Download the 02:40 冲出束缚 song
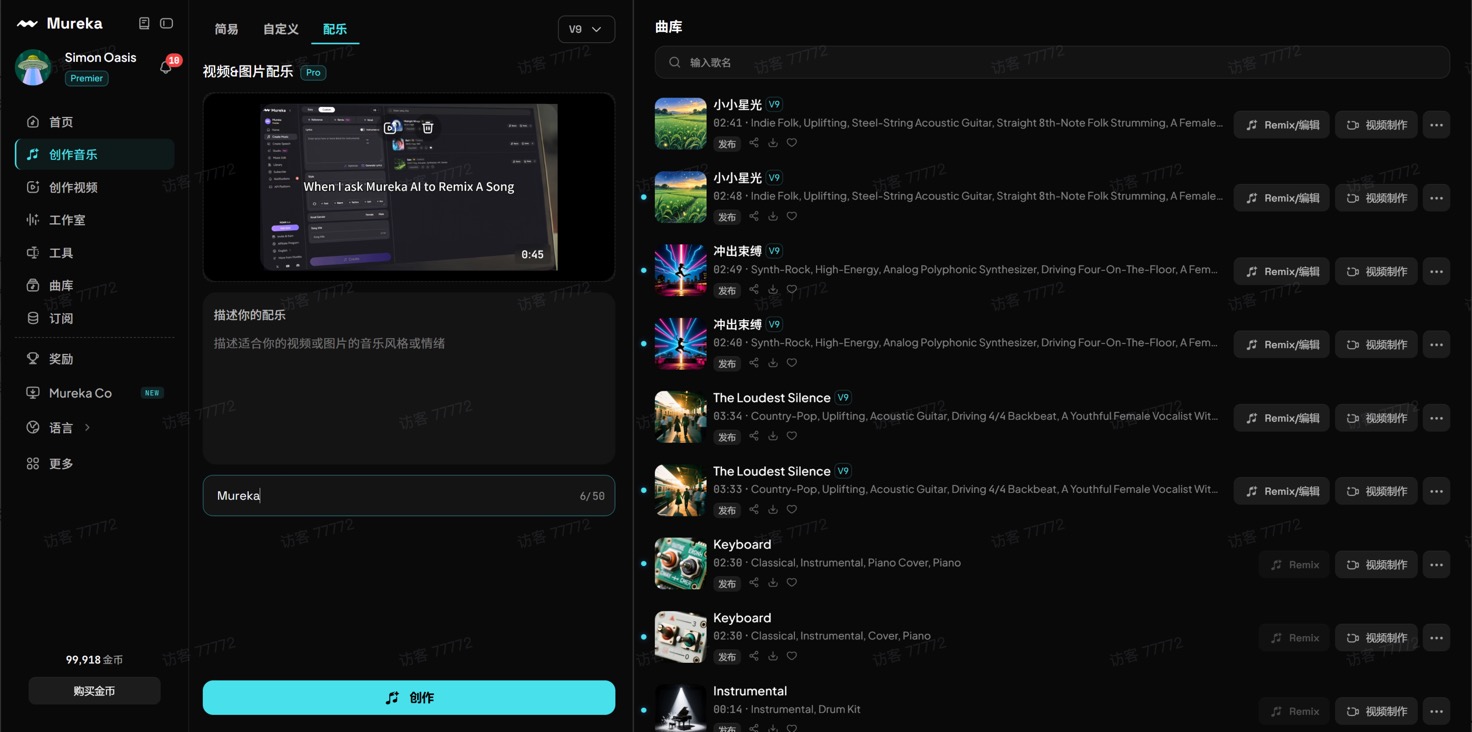Screen dimensions: 1472x732 click(x=773, y=363)
